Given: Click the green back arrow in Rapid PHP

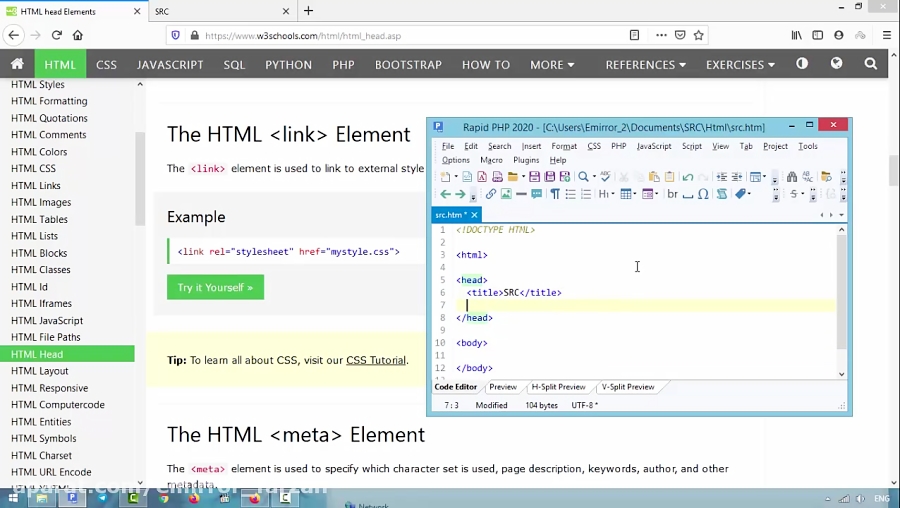Looking at the screenshot, I should pyautogui.click(x=445, y=194).
